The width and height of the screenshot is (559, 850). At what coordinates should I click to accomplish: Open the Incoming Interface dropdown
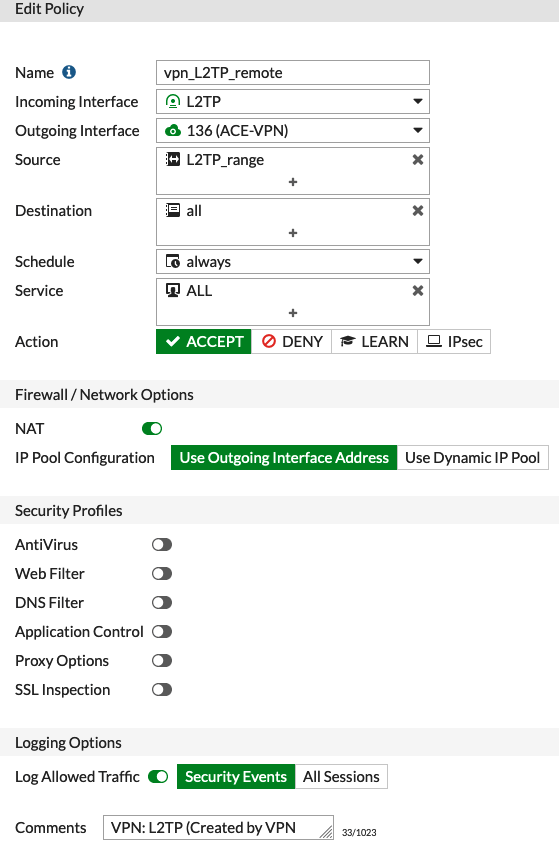[x=293, y=101]
